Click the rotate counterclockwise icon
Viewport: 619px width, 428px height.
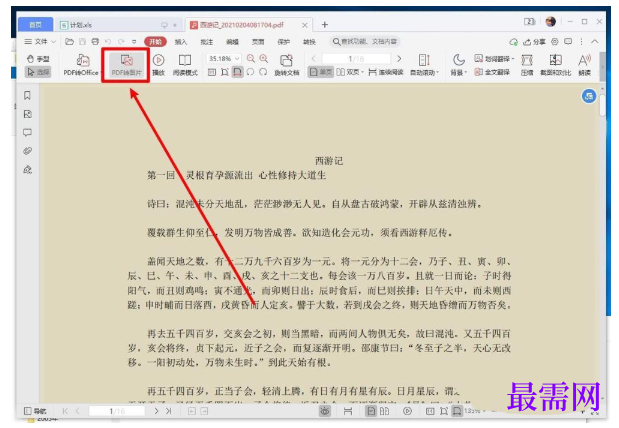[250, 72]
